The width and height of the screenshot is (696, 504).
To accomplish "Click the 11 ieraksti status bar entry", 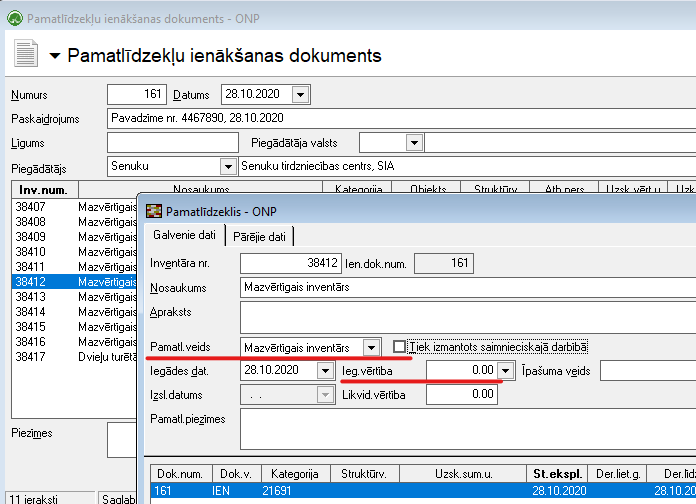I will (50, 498).
